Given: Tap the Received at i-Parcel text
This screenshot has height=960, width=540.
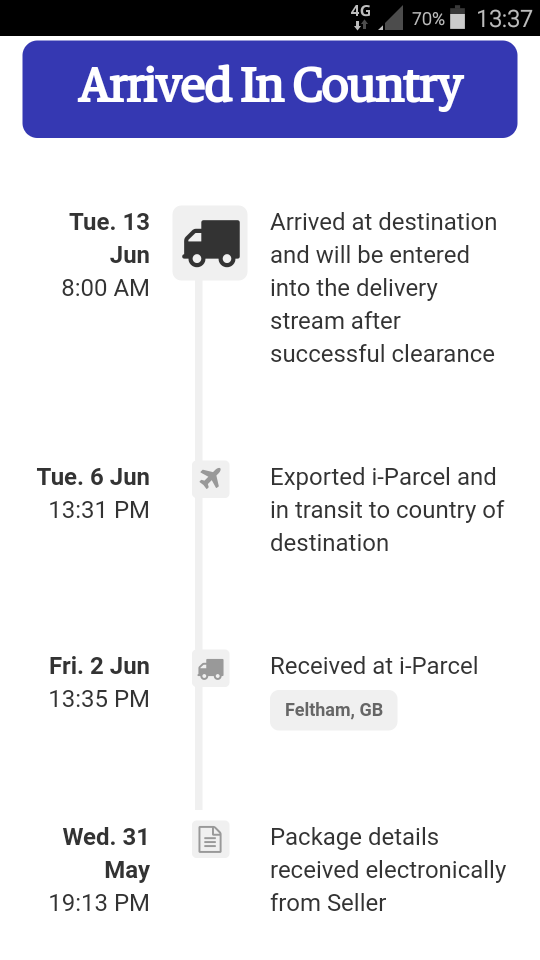Looking at the screenshot, I should click(x=374, y=666).
